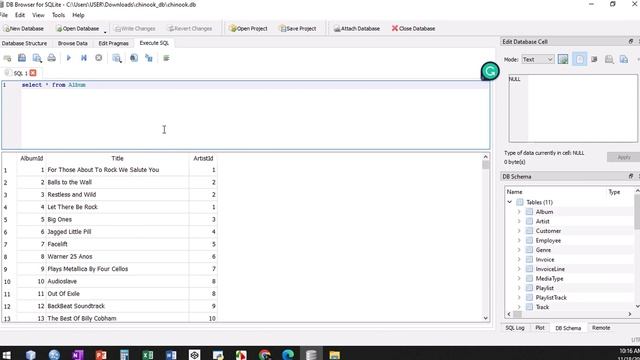640x360 pixels.
Task: Select Playlist in schema tree
Action: point(544,288)
